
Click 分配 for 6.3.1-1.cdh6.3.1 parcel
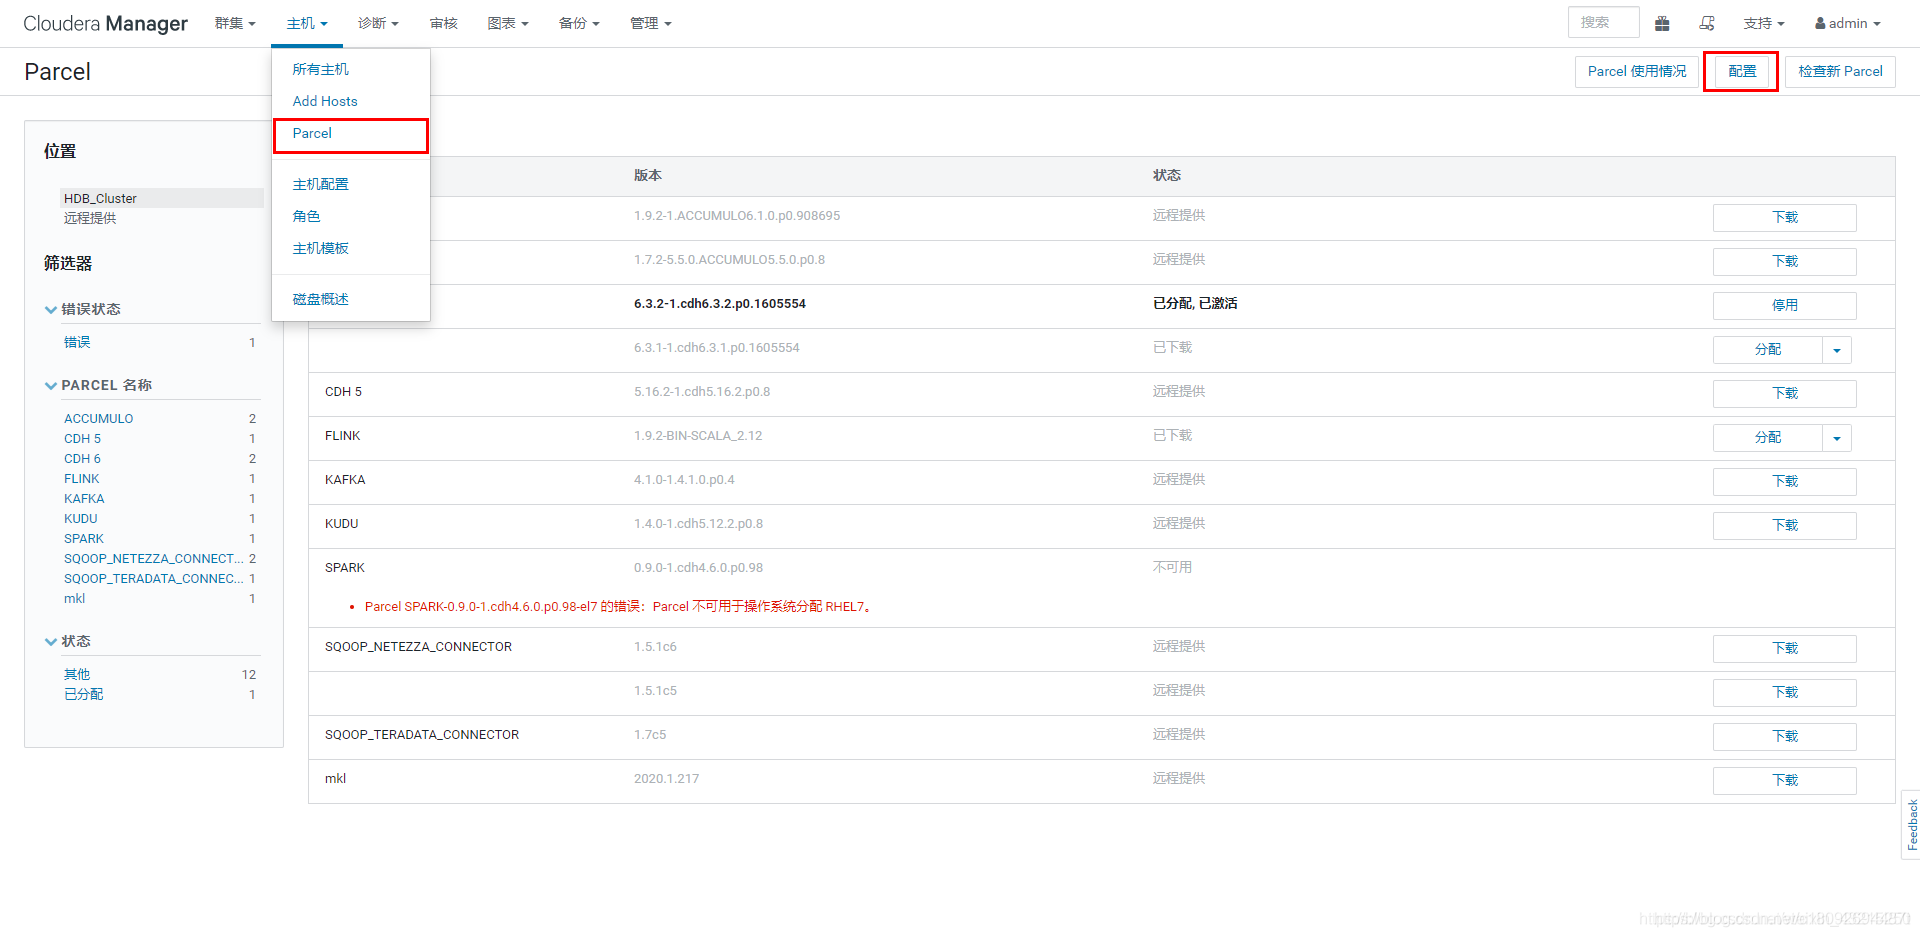(x=1767, y=350)
